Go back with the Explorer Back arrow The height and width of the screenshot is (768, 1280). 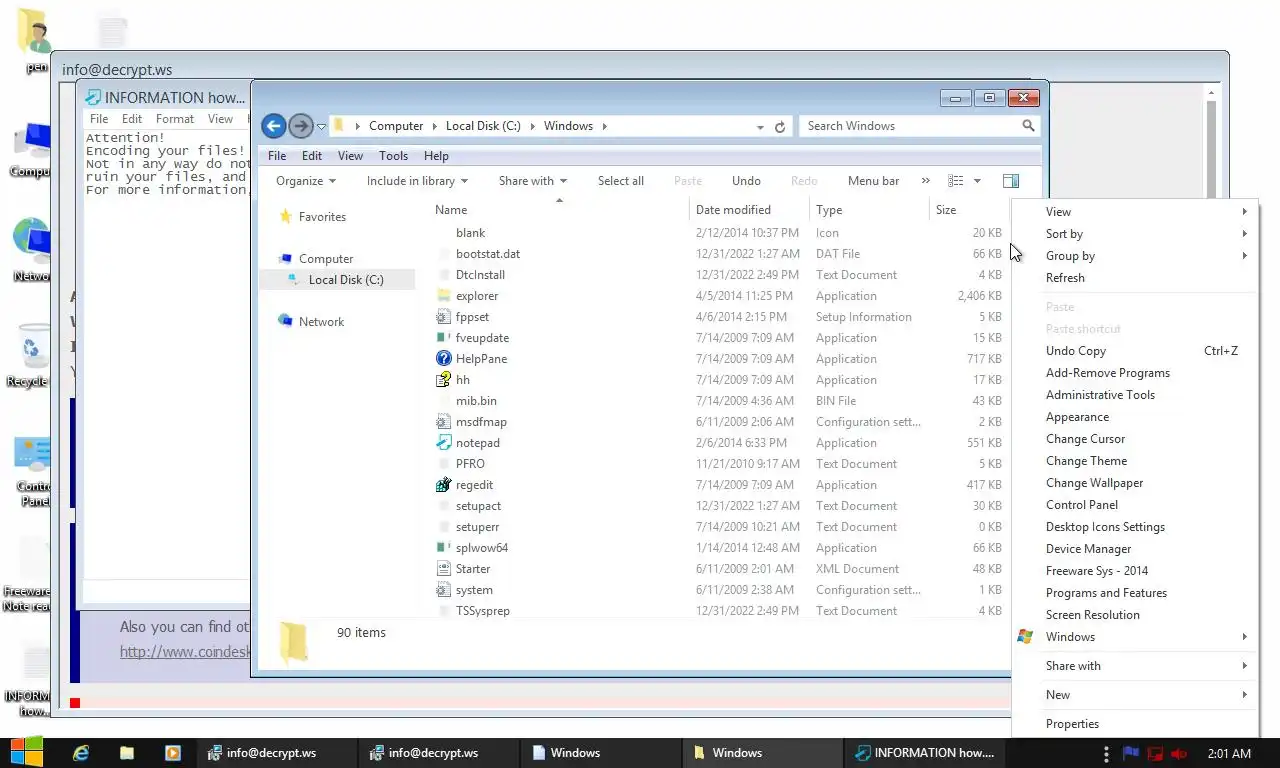coord(273,126)
